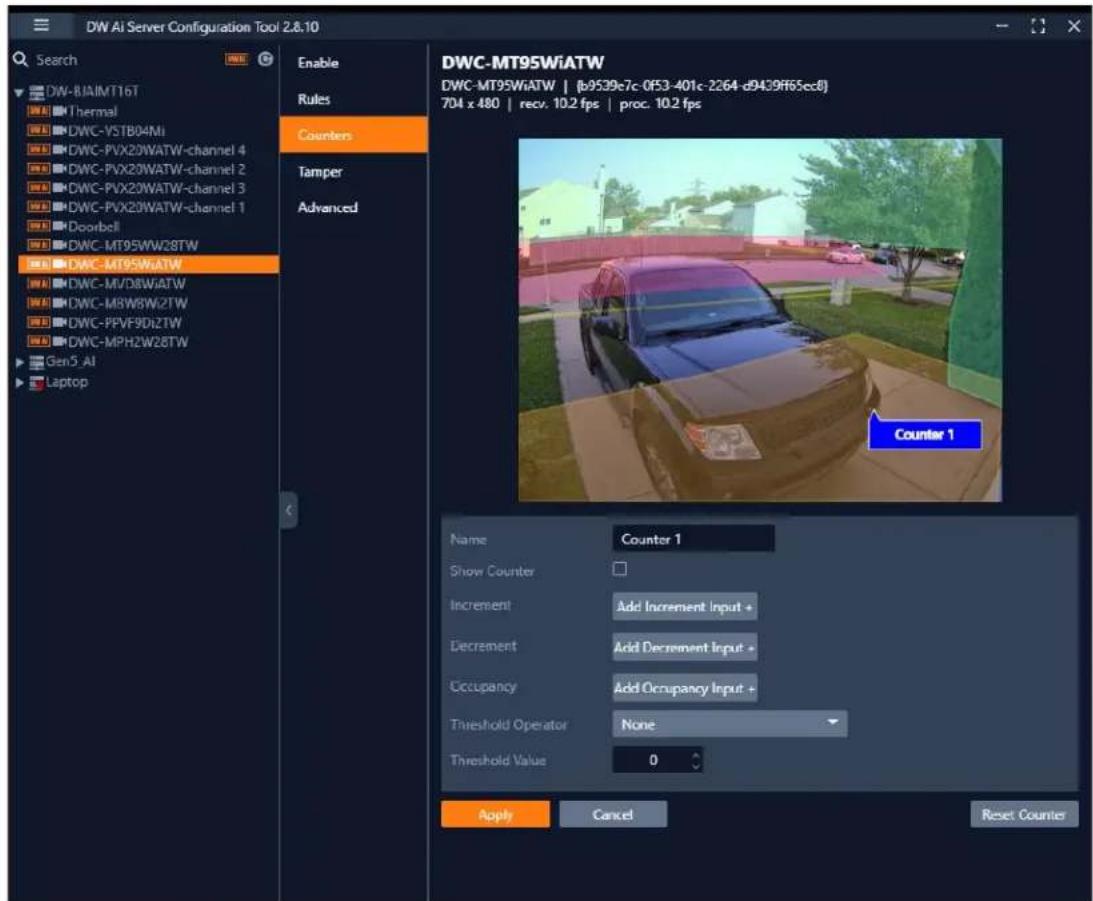
Task: Click the Counter 1 Name input field
Action: pos(694,539)
